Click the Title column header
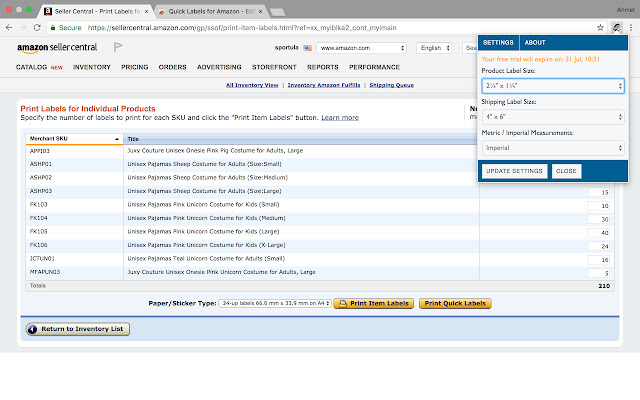 300,139
